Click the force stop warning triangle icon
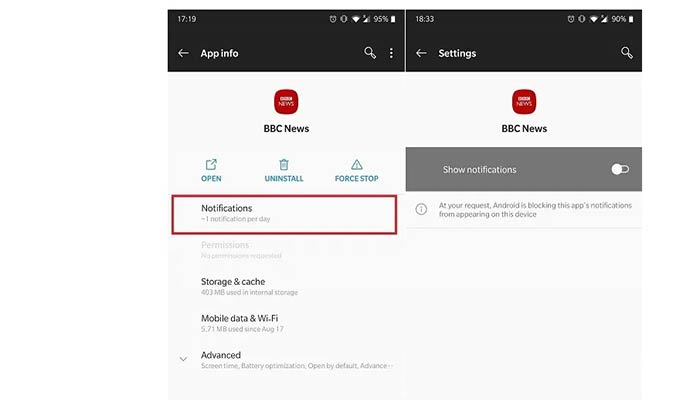Screen dimensions: 700x400 point(357,165)
